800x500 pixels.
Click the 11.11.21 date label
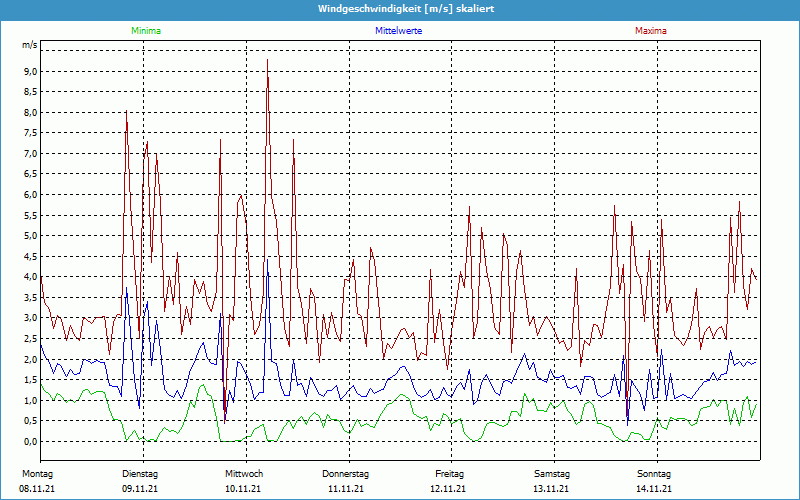346,489
